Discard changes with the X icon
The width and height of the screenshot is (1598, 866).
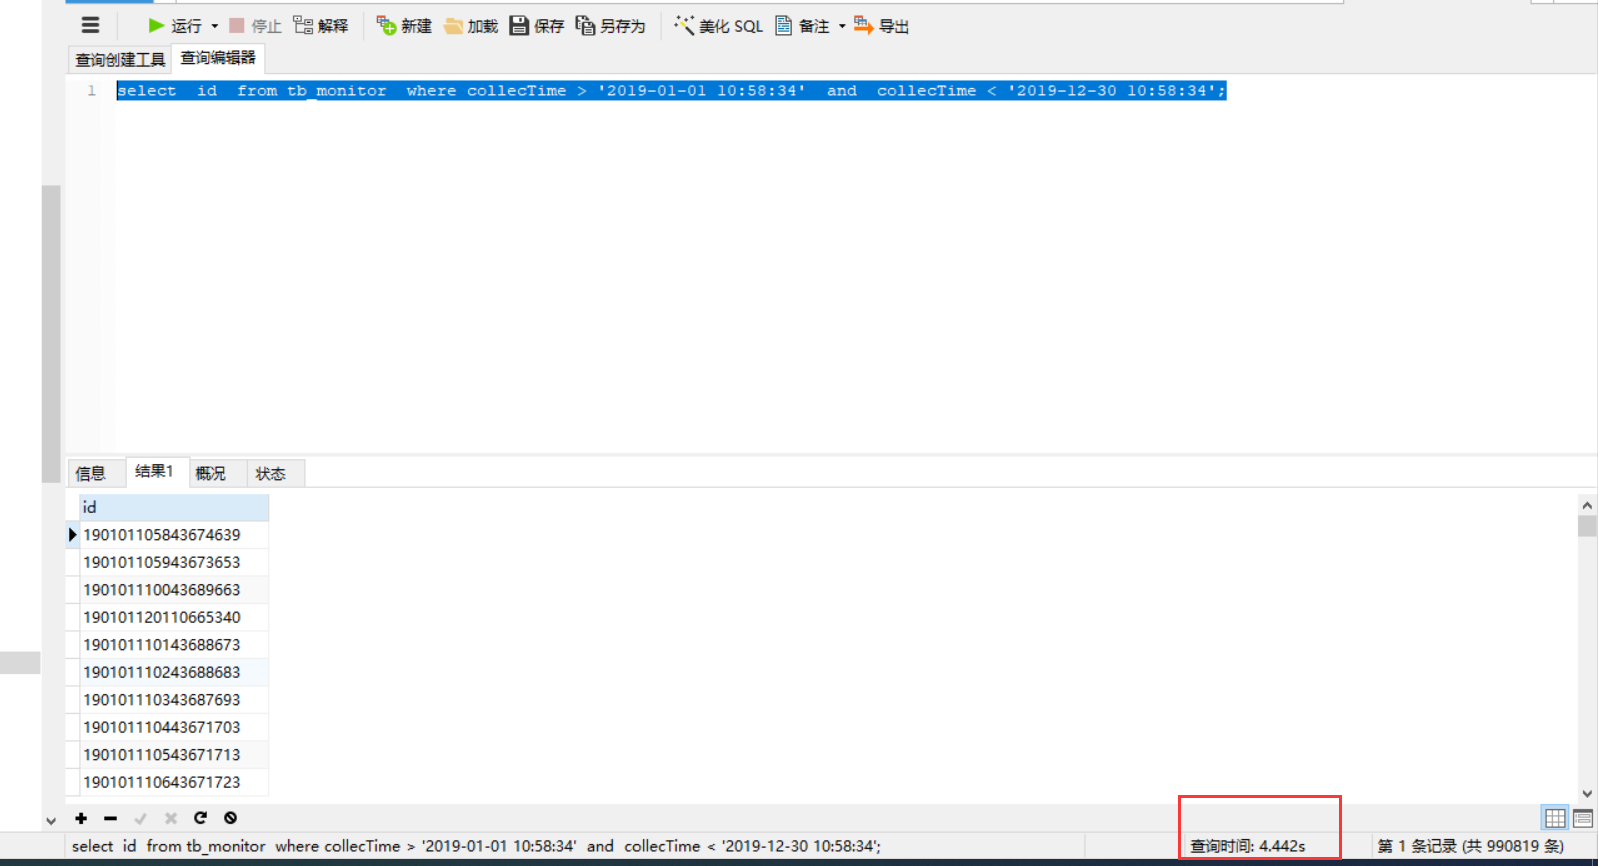coord(171,818)
